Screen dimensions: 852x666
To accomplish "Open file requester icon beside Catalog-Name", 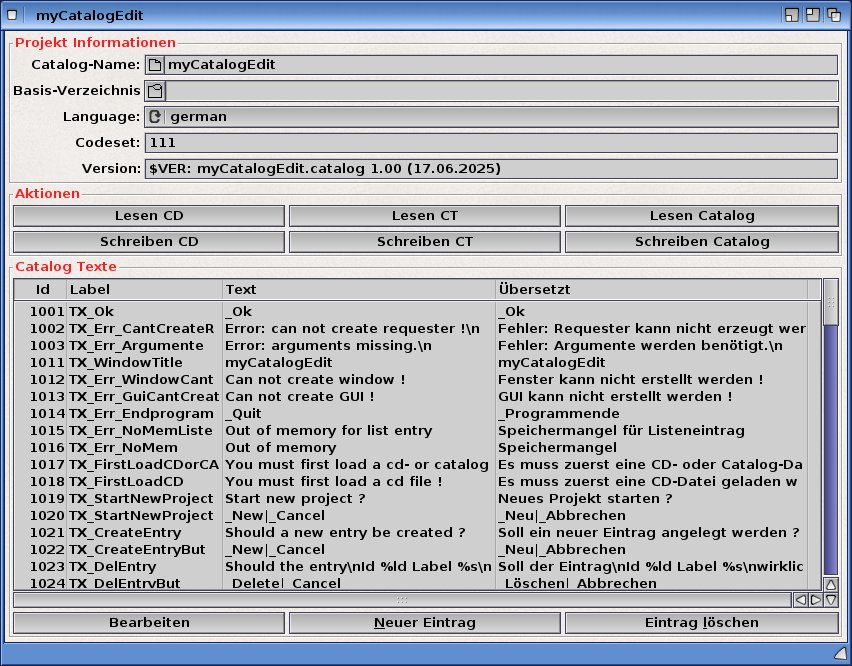I will 155,65.
